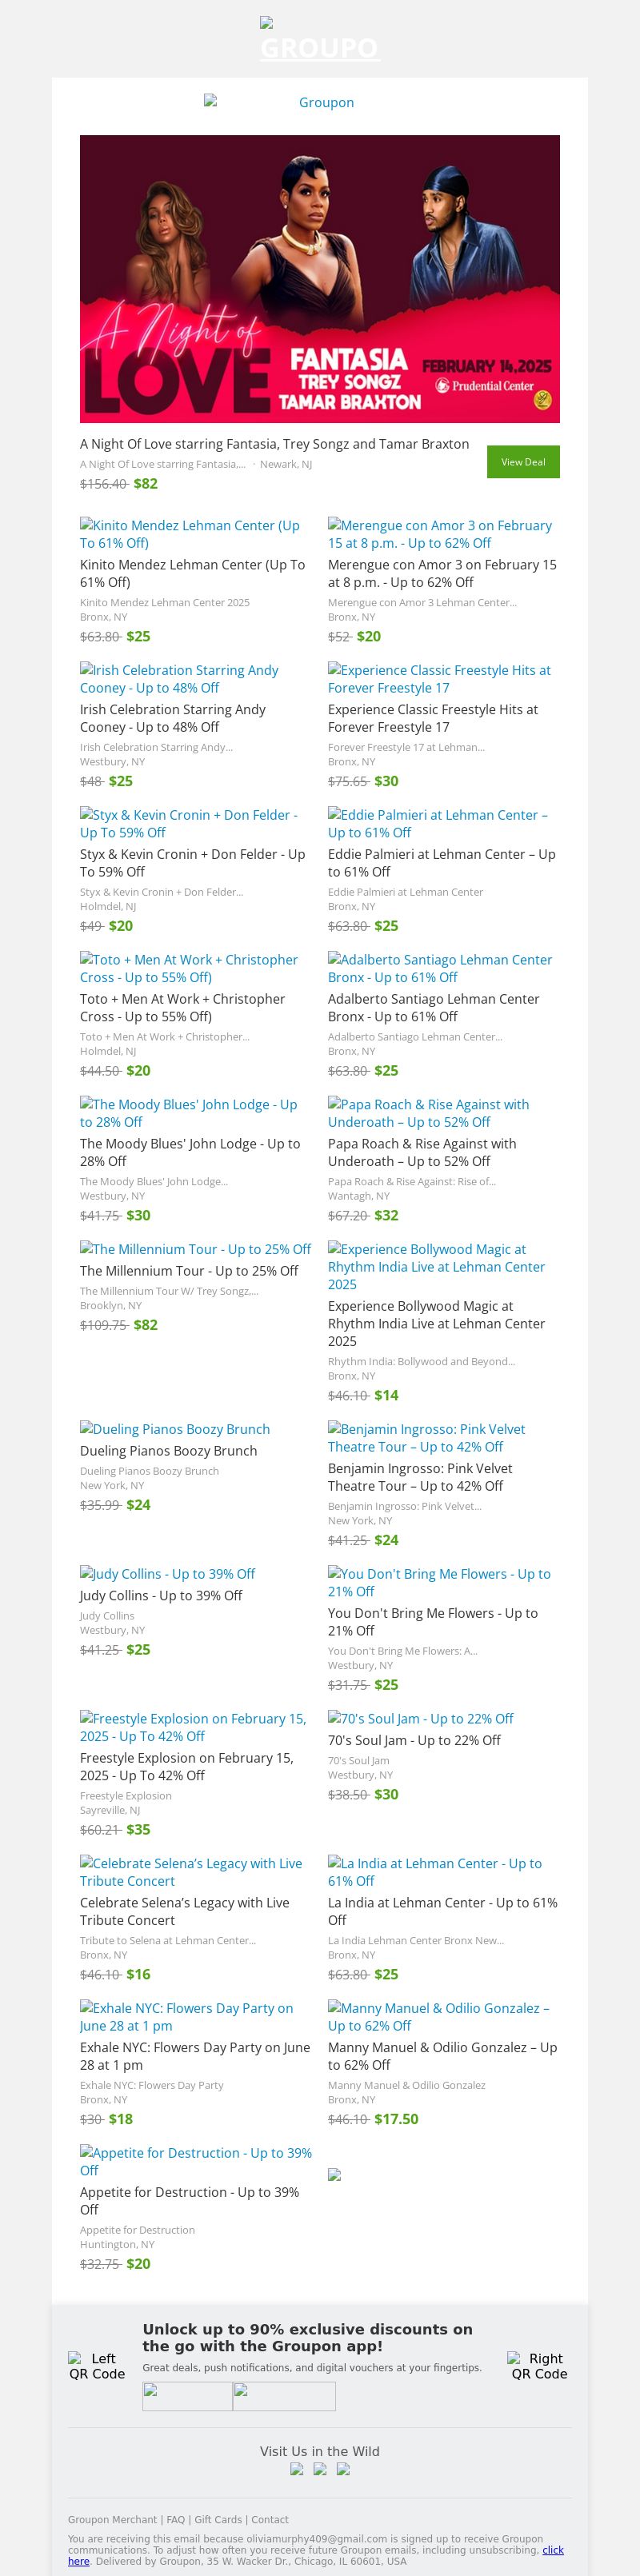Open the Contact footer link
The height and width of the screenshot is (2576, 640).
(270, 2519)
